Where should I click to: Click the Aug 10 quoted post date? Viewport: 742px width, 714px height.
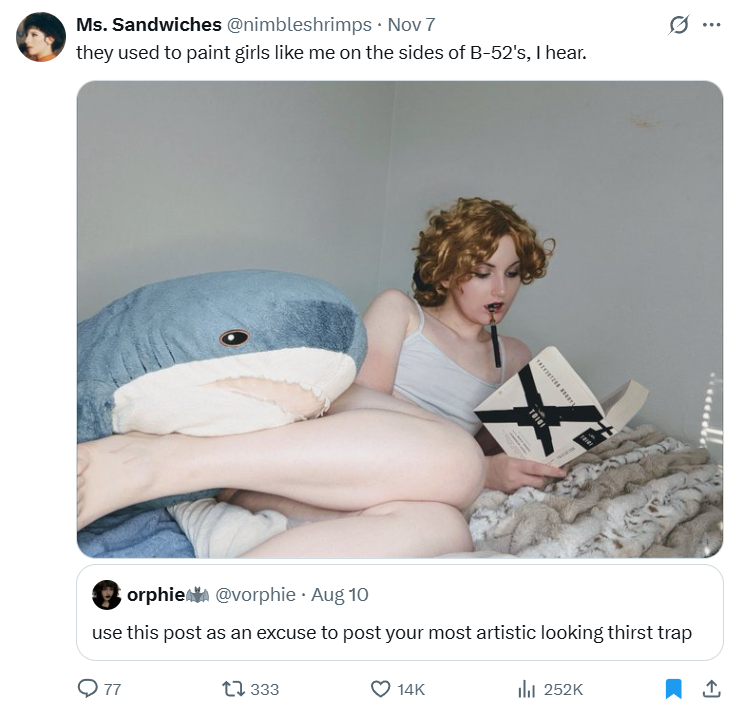(x=339, y=595)
